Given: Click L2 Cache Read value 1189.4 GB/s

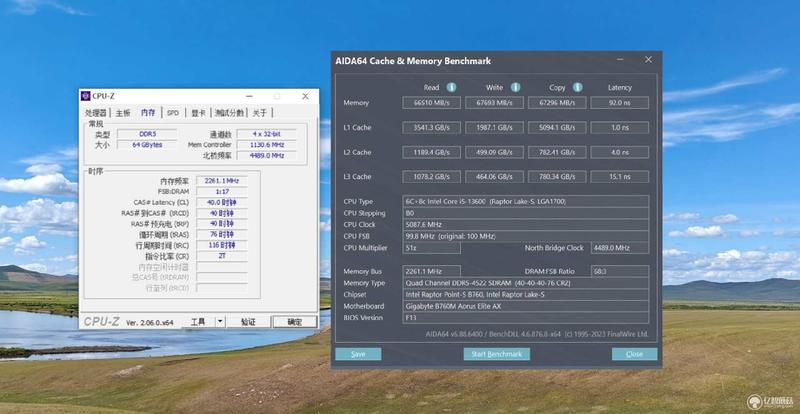Looking at the screenshot, I should click(431, 152).
